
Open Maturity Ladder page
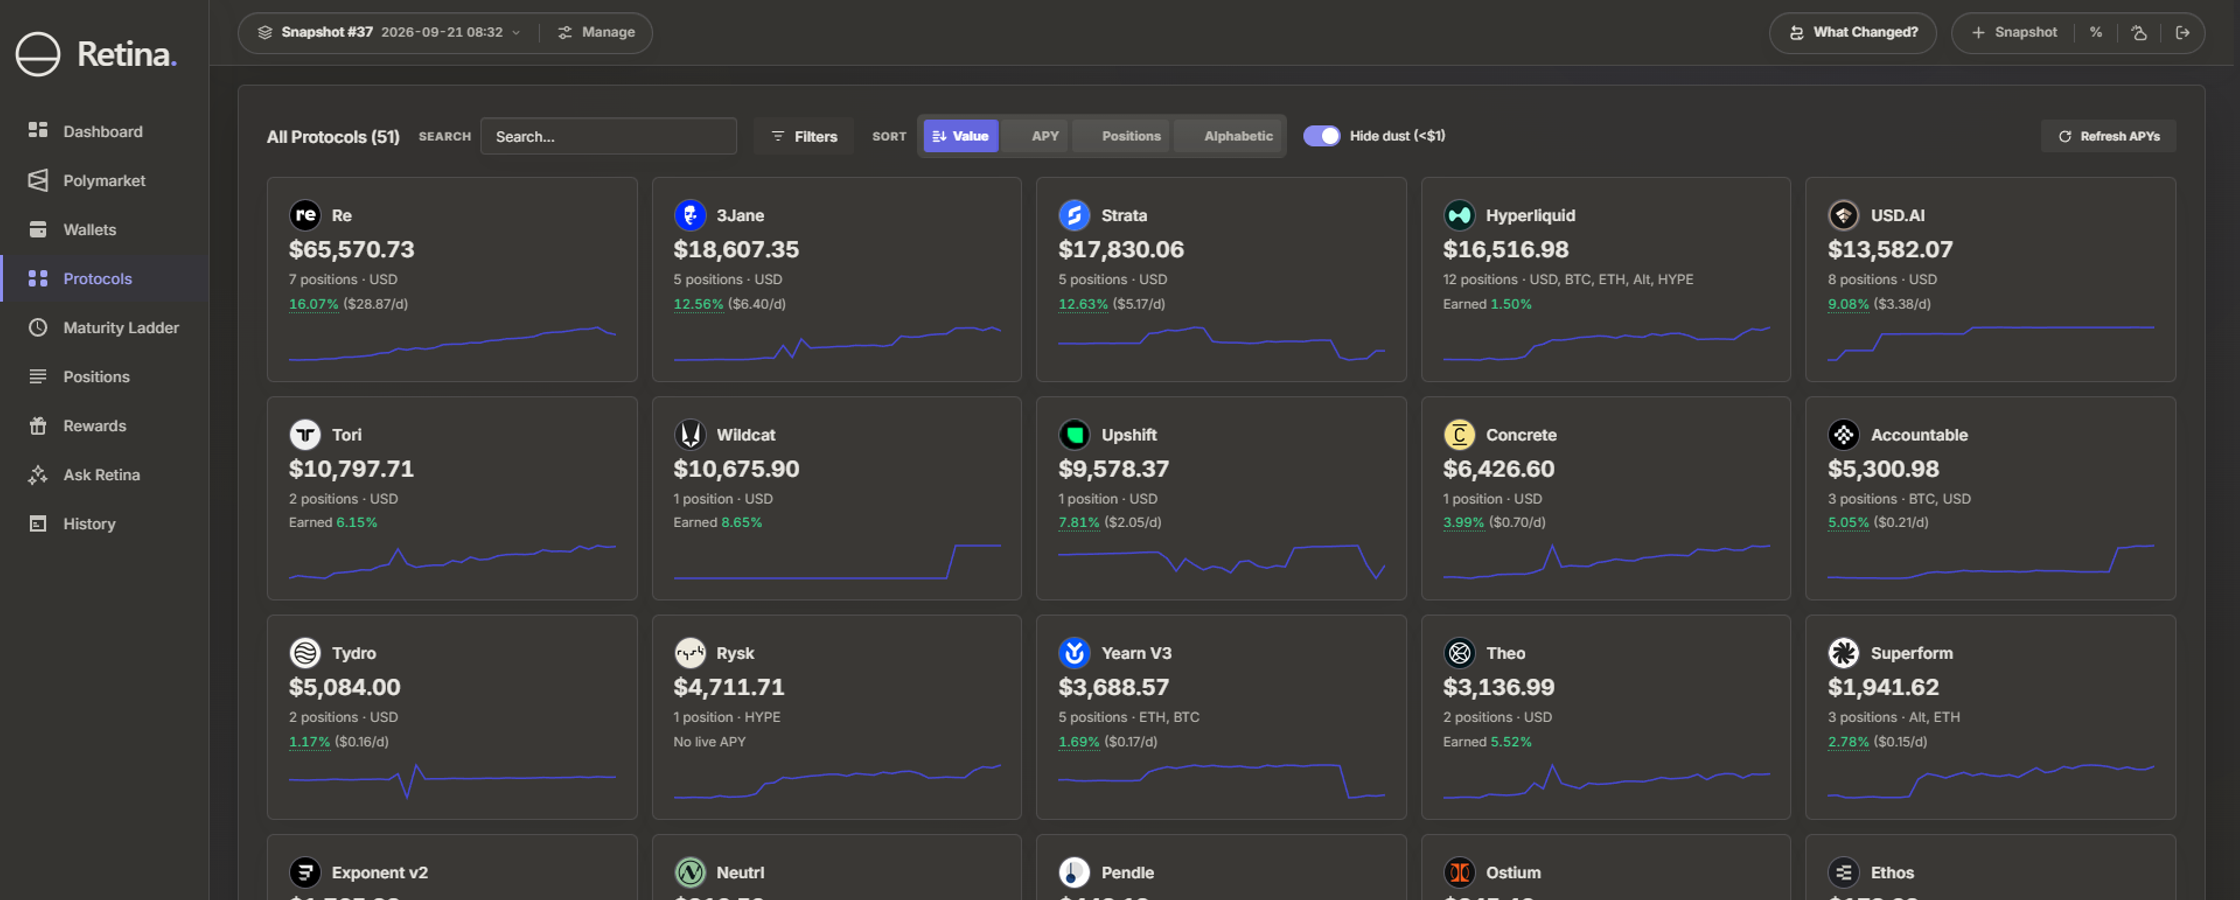(104, 327)
